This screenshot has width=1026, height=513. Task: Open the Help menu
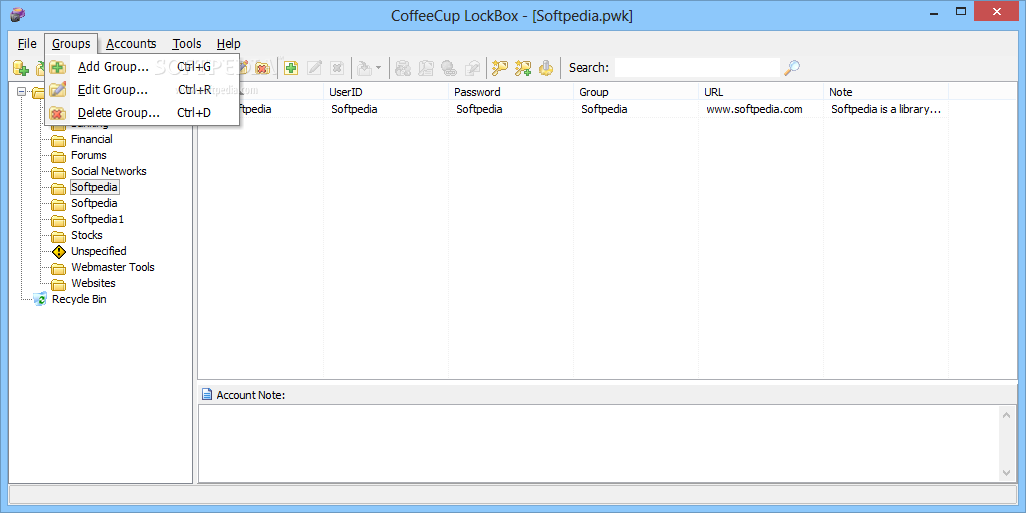click(x=228, y=44)
